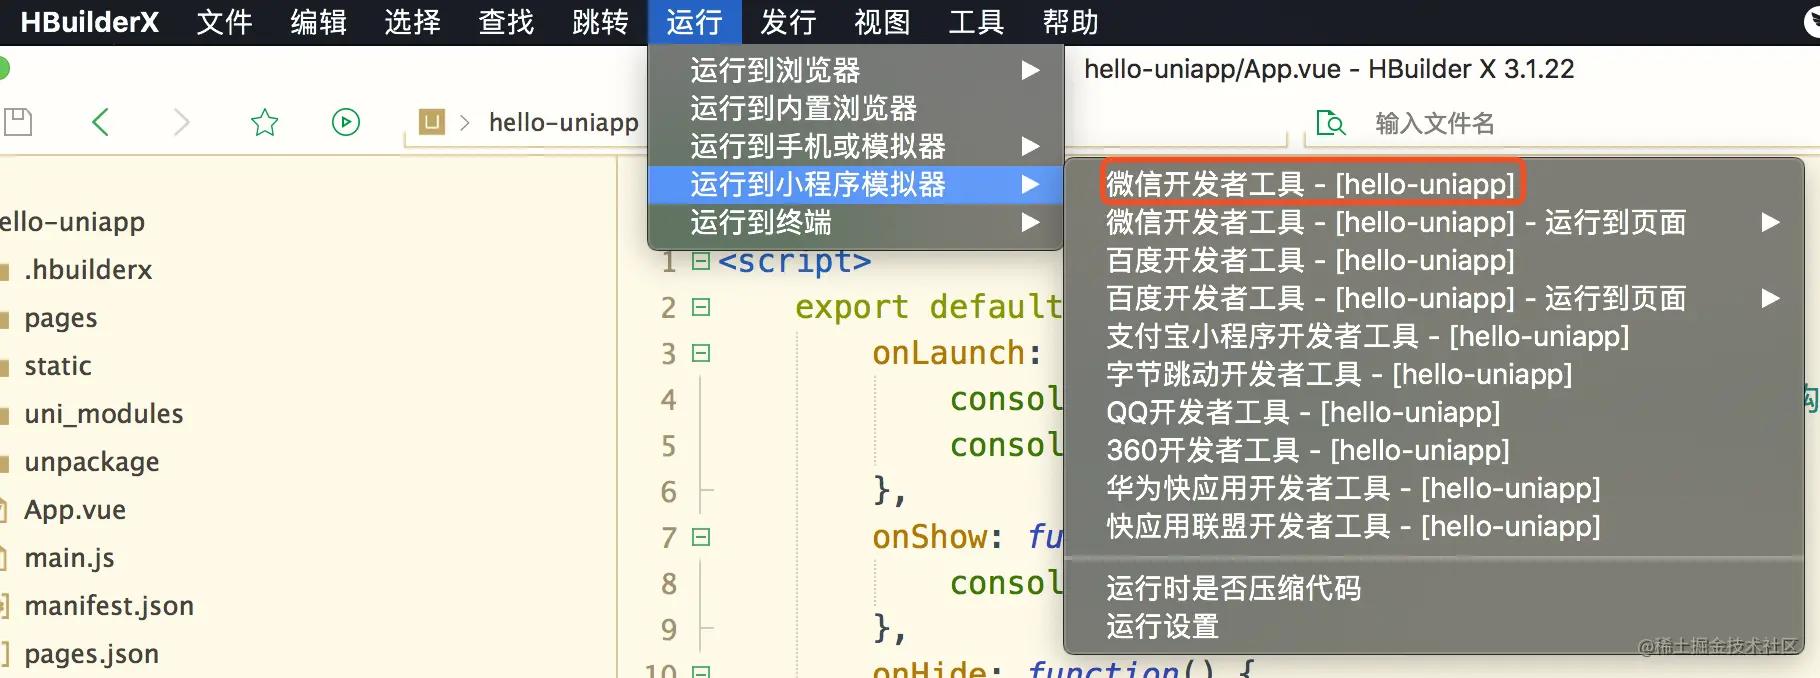Click the save file toolbar icon
The height and width of the screenshot is (678, 1820).
(17, 122)
